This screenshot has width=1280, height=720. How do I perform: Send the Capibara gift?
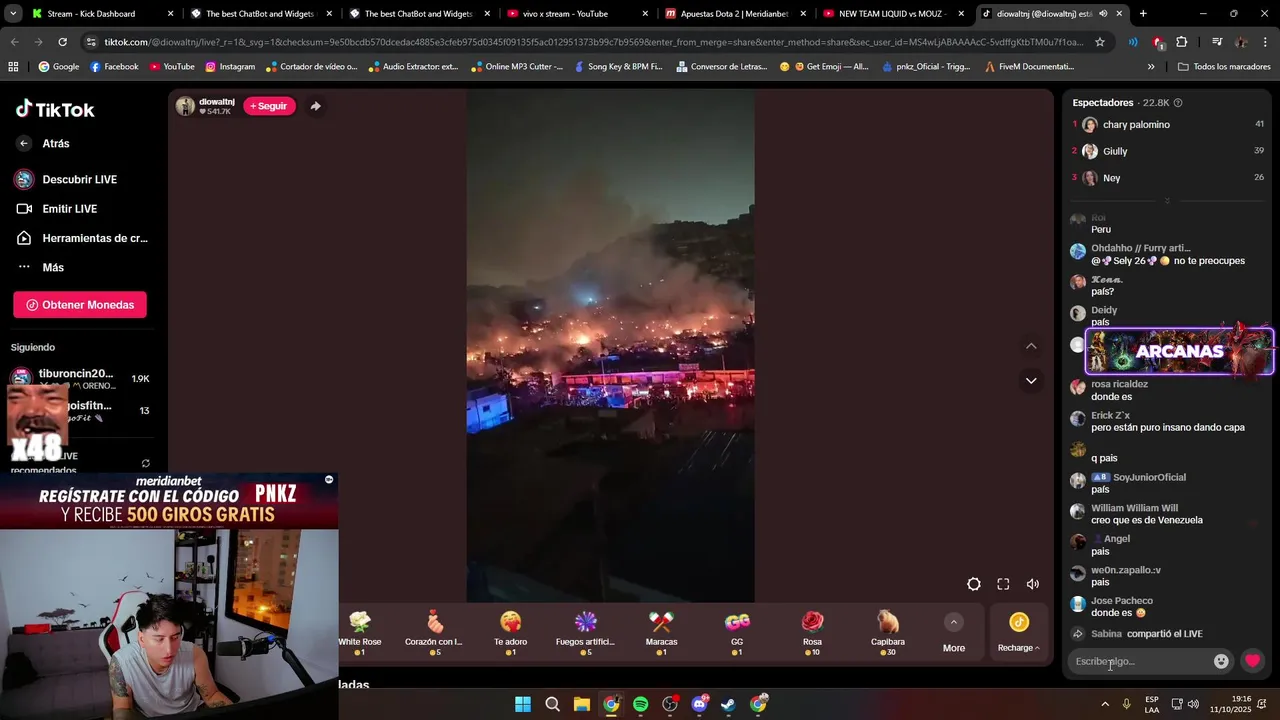coord(888,633)
